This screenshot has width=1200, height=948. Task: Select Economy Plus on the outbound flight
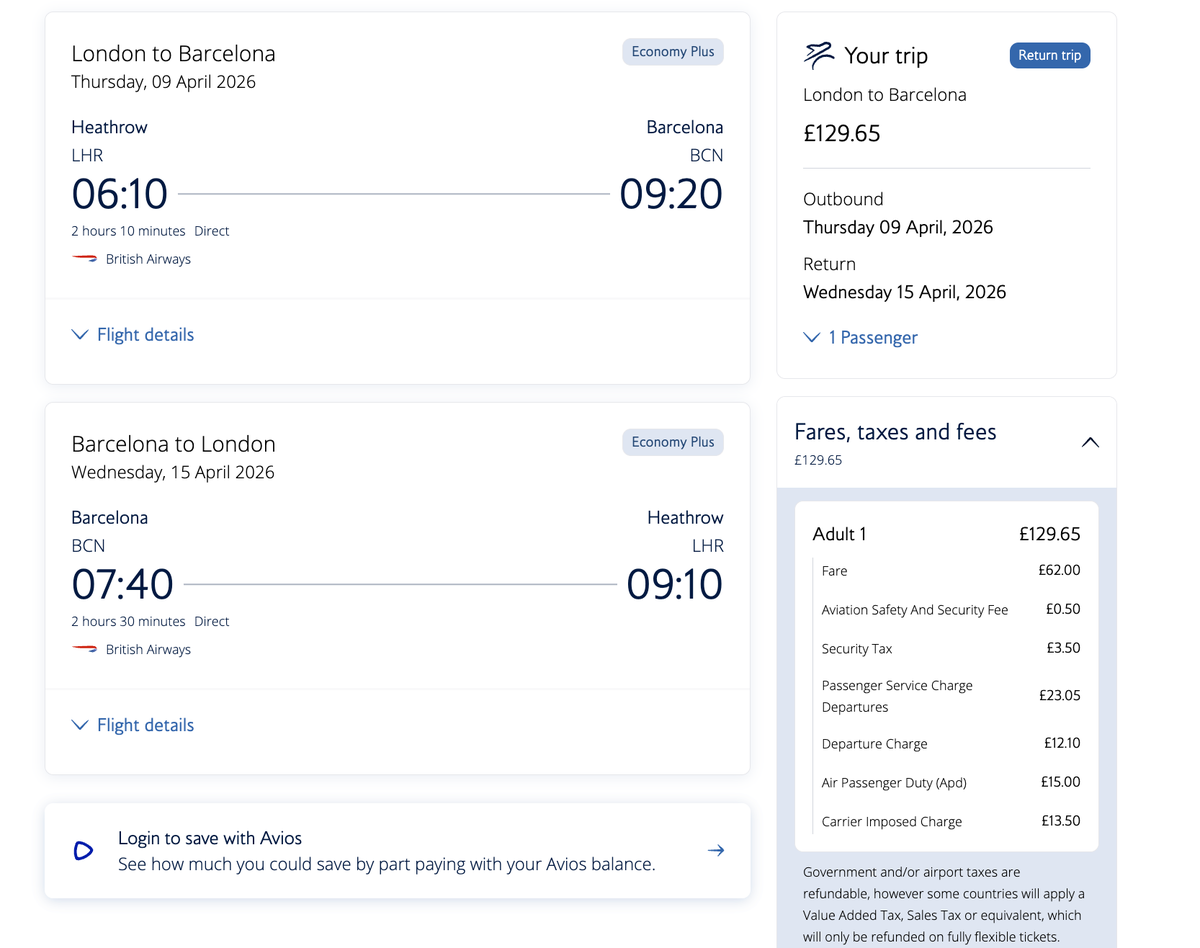point(672,51)
